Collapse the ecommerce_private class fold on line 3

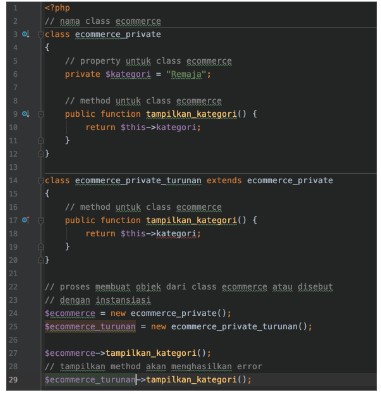(x=40, y=34)
